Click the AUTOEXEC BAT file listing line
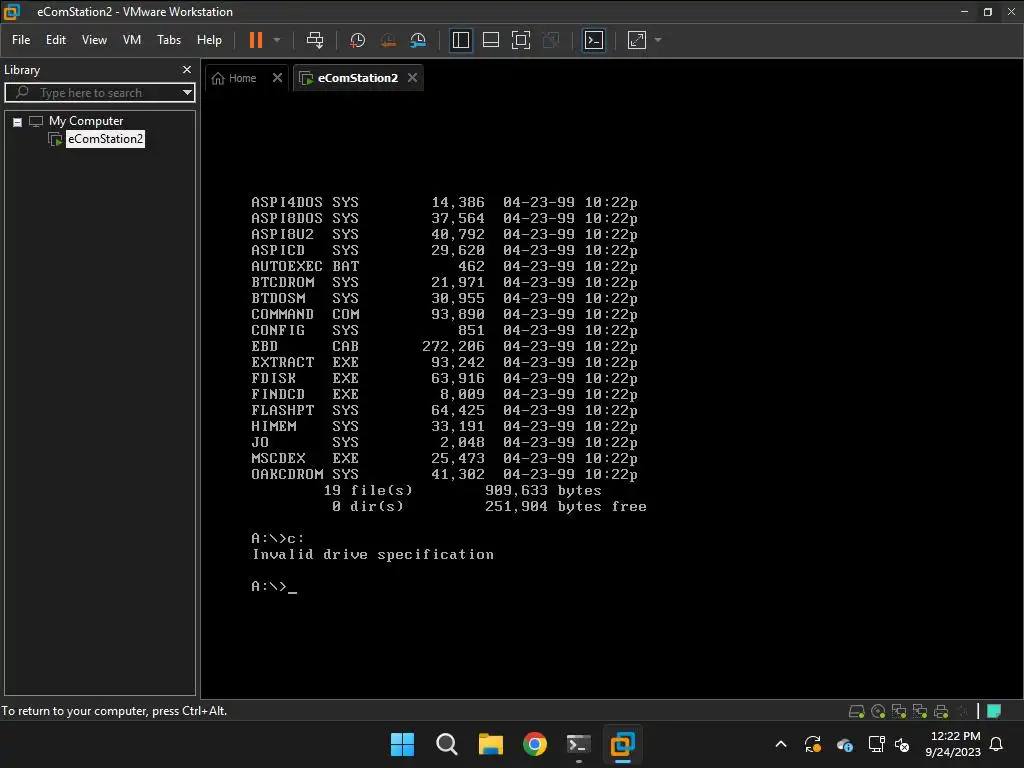 [x=444, y=266]
